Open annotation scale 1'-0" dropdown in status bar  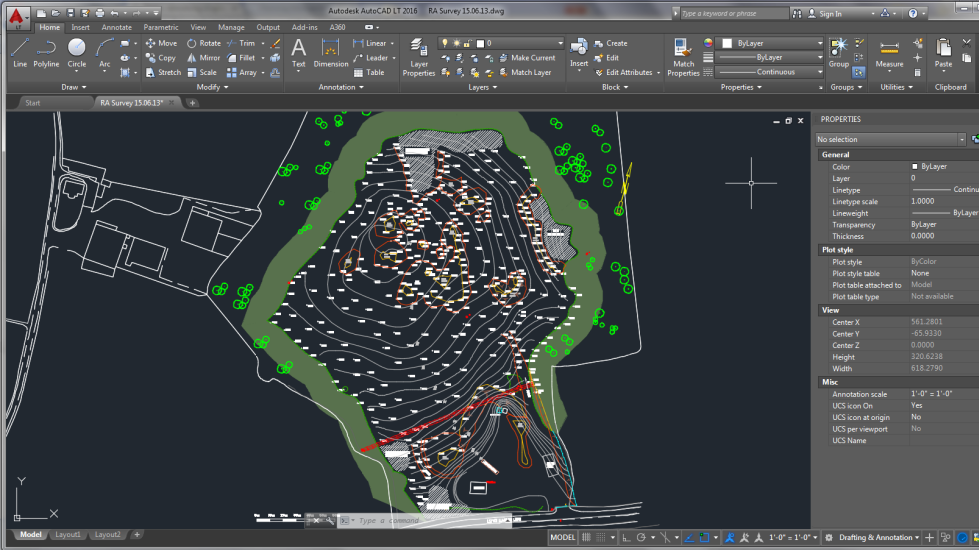pos(793,538)
